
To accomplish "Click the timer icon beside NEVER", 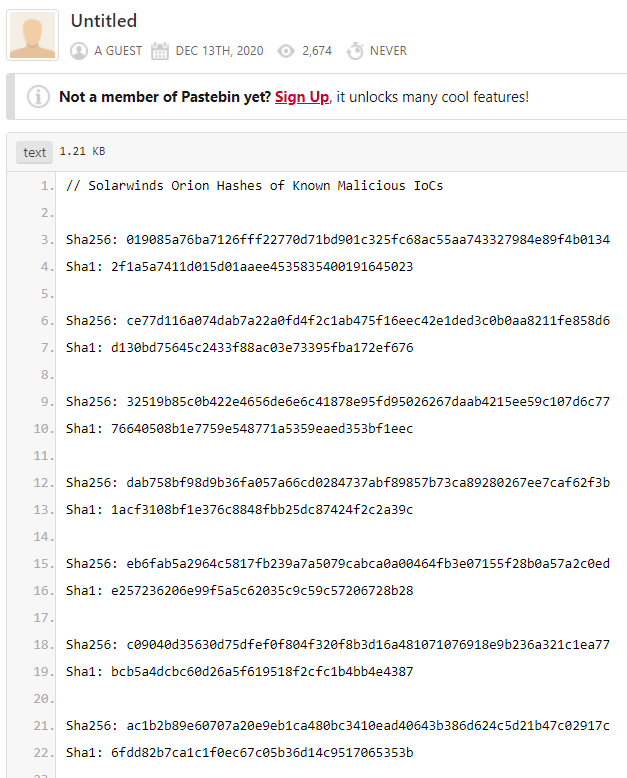I will pos(355,51).
